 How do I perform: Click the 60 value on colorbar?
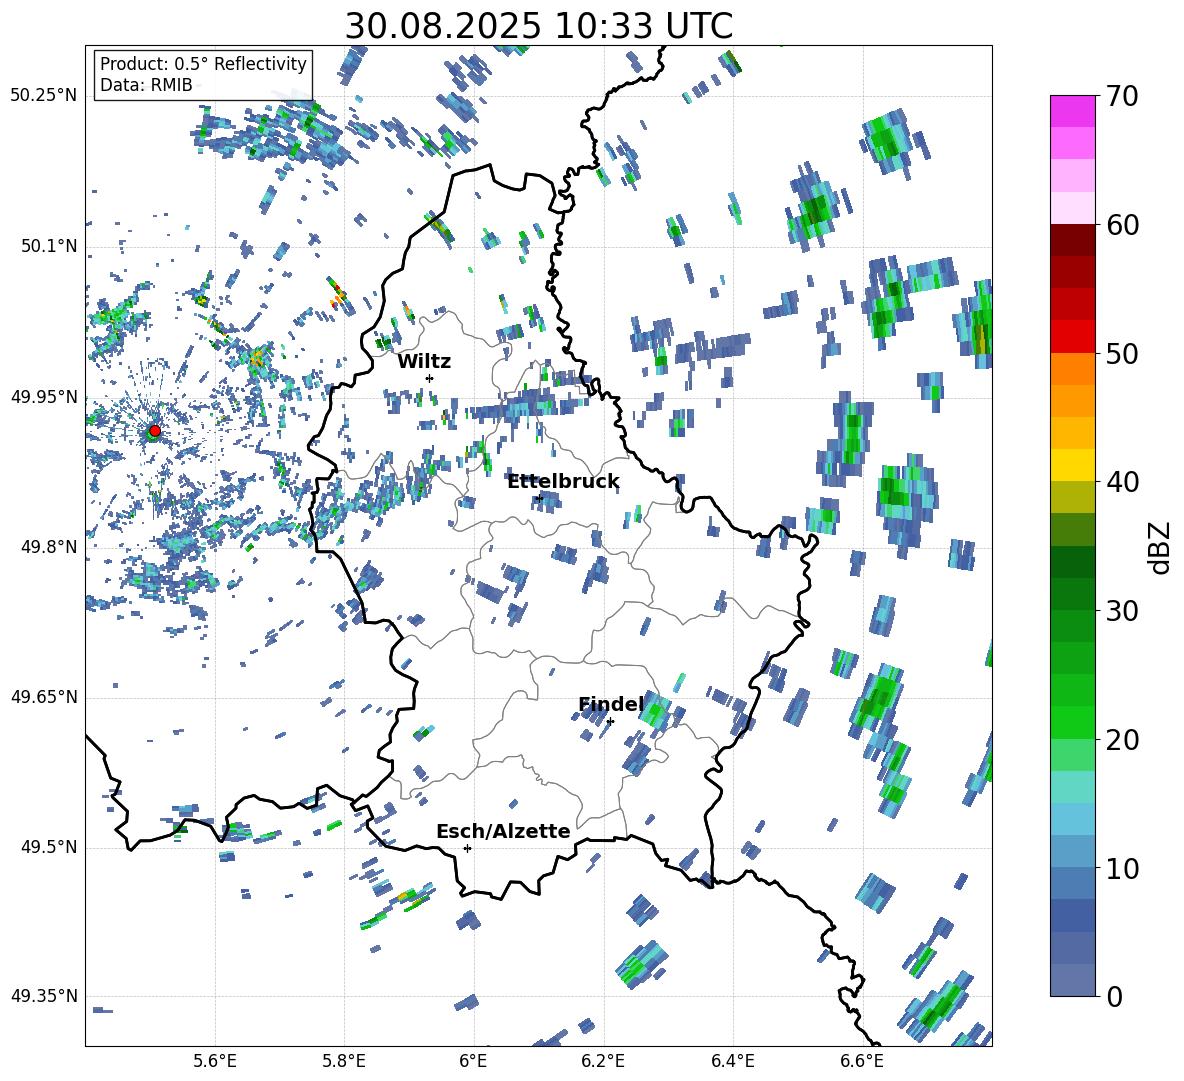point(1122,225)
